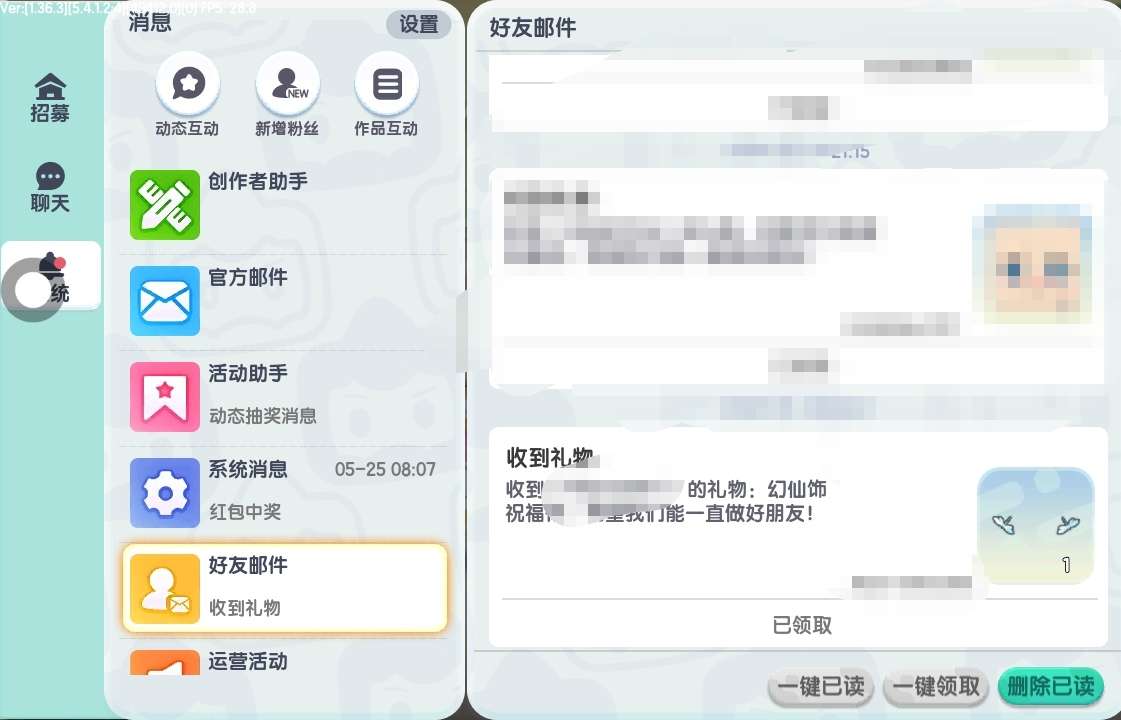Open the 新增粉丝 new followers icon
This screenshot has width=1121, height=720.
point(287,84)
